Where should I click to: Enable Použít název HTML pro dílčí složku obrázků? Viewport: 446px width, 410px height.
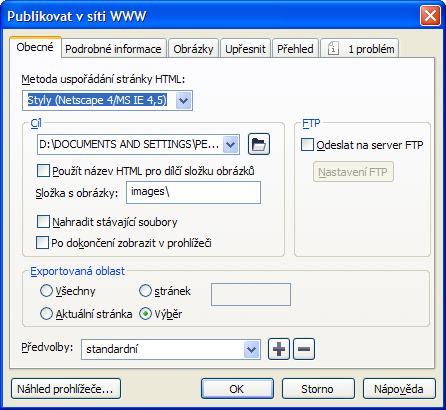(43, 171)
